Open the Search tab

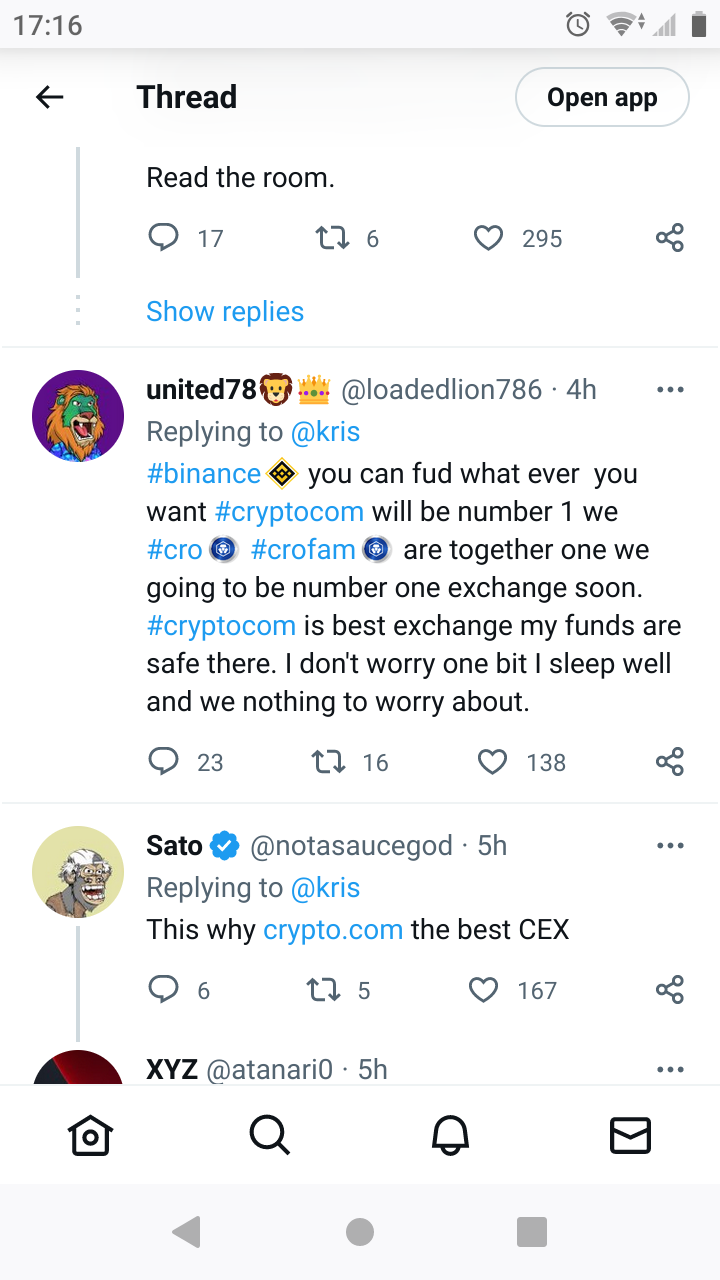[269, 1135]
